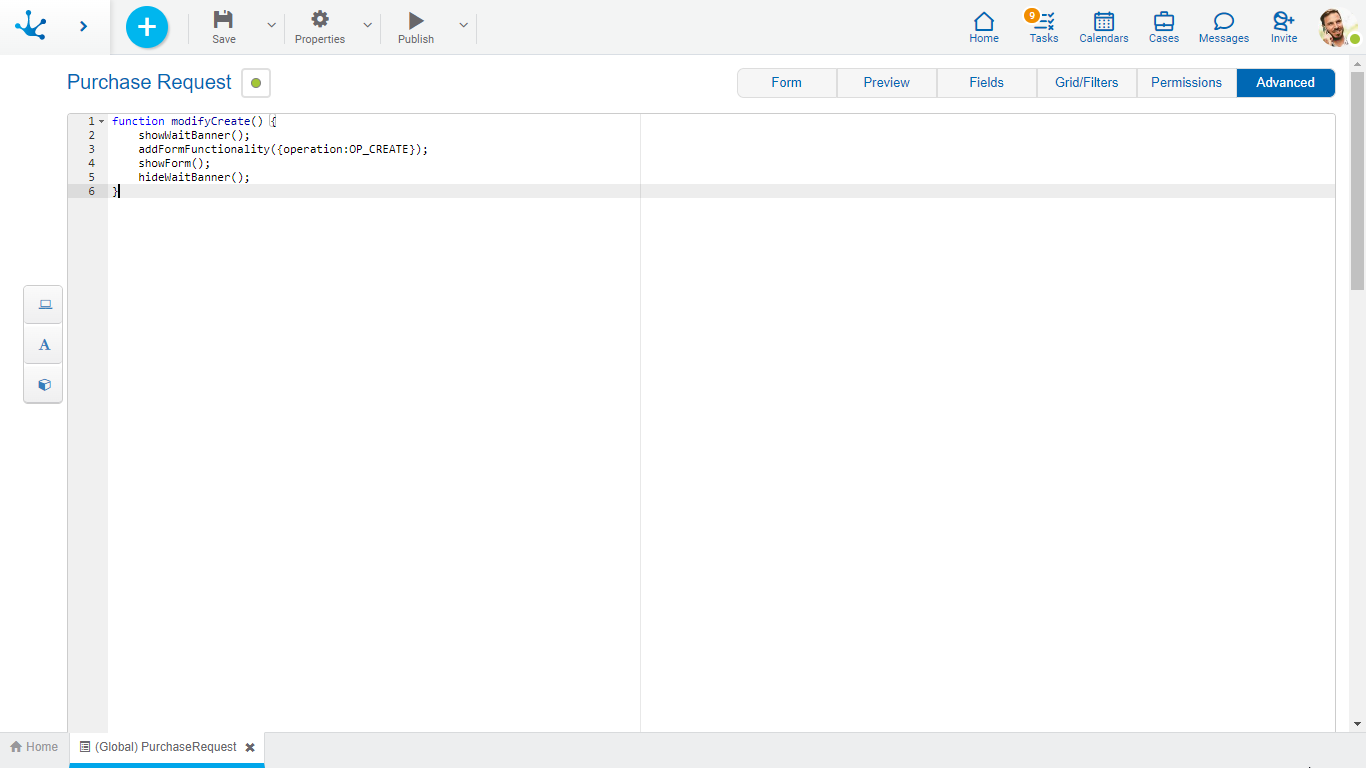Image resolution: width=1366 pixels, height=768 pixels.
Task: Collapse code fold arrow on line 1
Action: tap(101, 121)
